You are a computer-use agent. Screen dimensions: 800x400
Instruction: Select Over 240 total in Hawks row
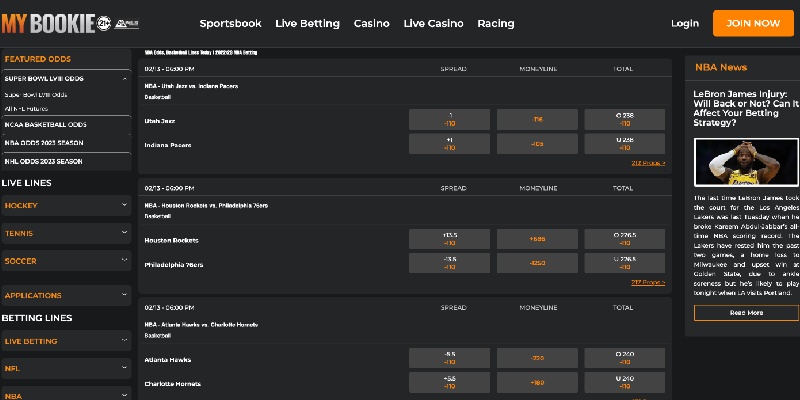624,358
